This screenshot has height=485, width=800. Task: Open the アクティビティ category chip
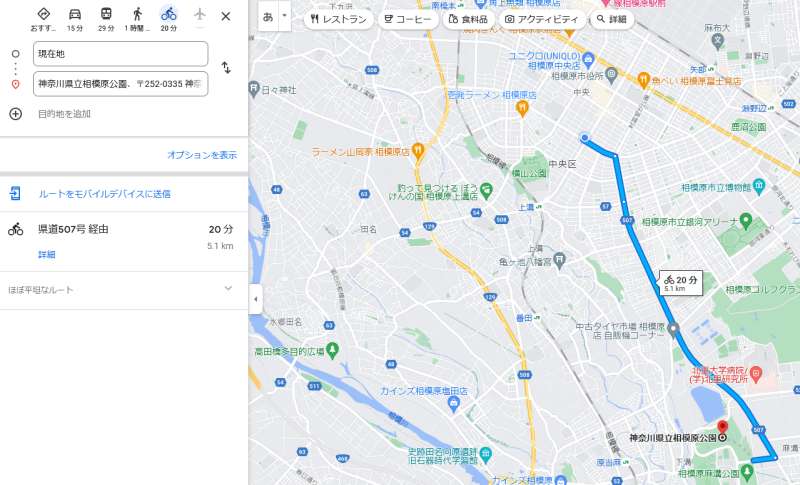(542, 19)
